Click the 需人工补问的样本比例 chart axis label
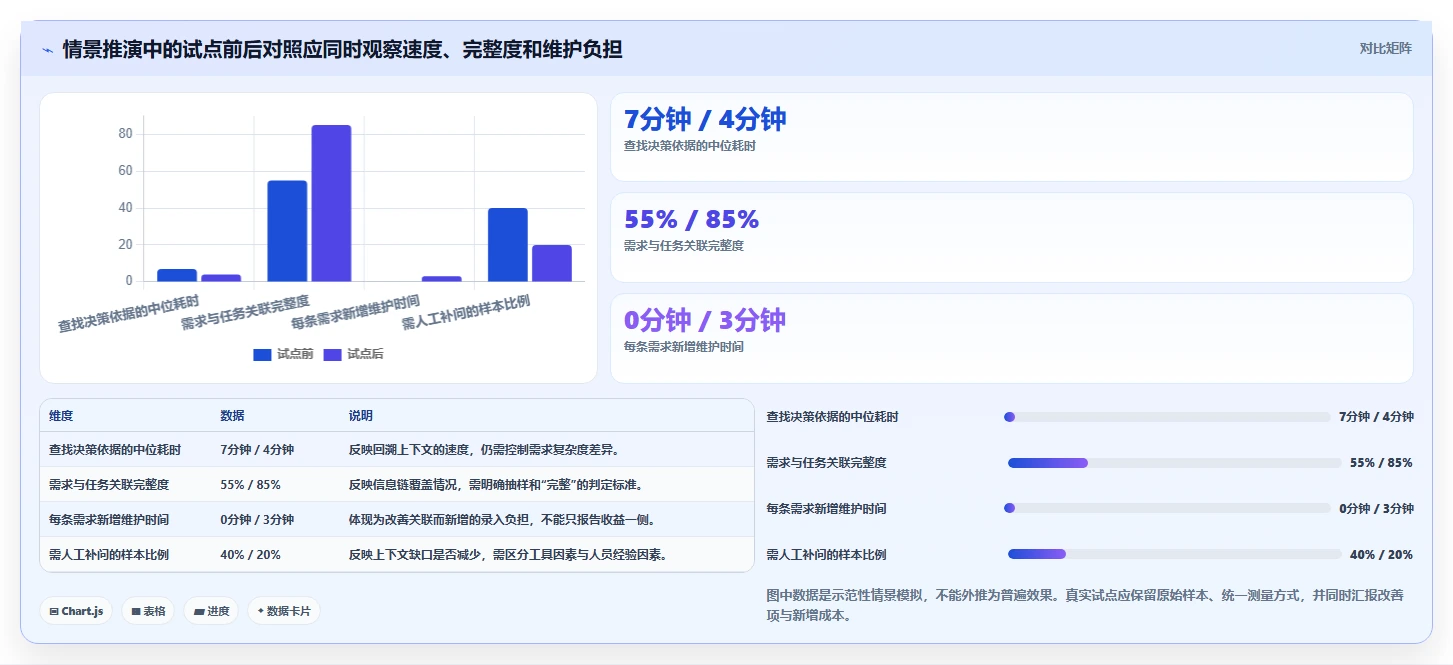1453x665 pixels. [x=466, y=313]
